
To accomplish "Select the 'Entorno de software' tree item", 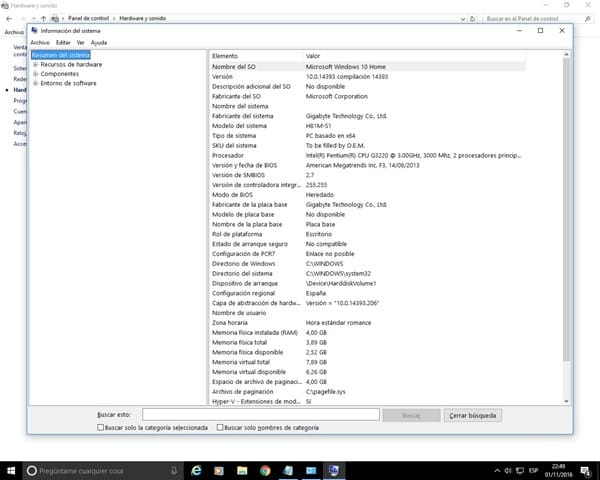I will pos(68,83).
